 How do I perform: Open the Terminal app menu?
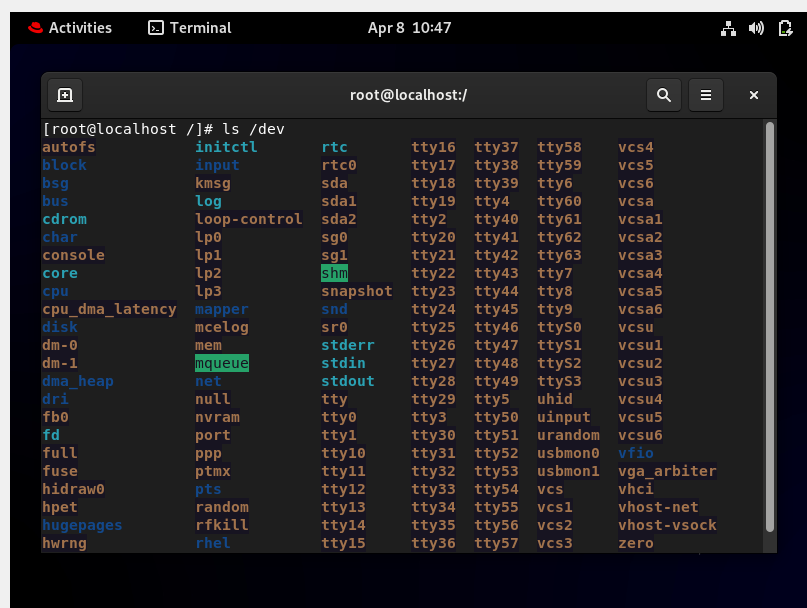coord(190,28)
